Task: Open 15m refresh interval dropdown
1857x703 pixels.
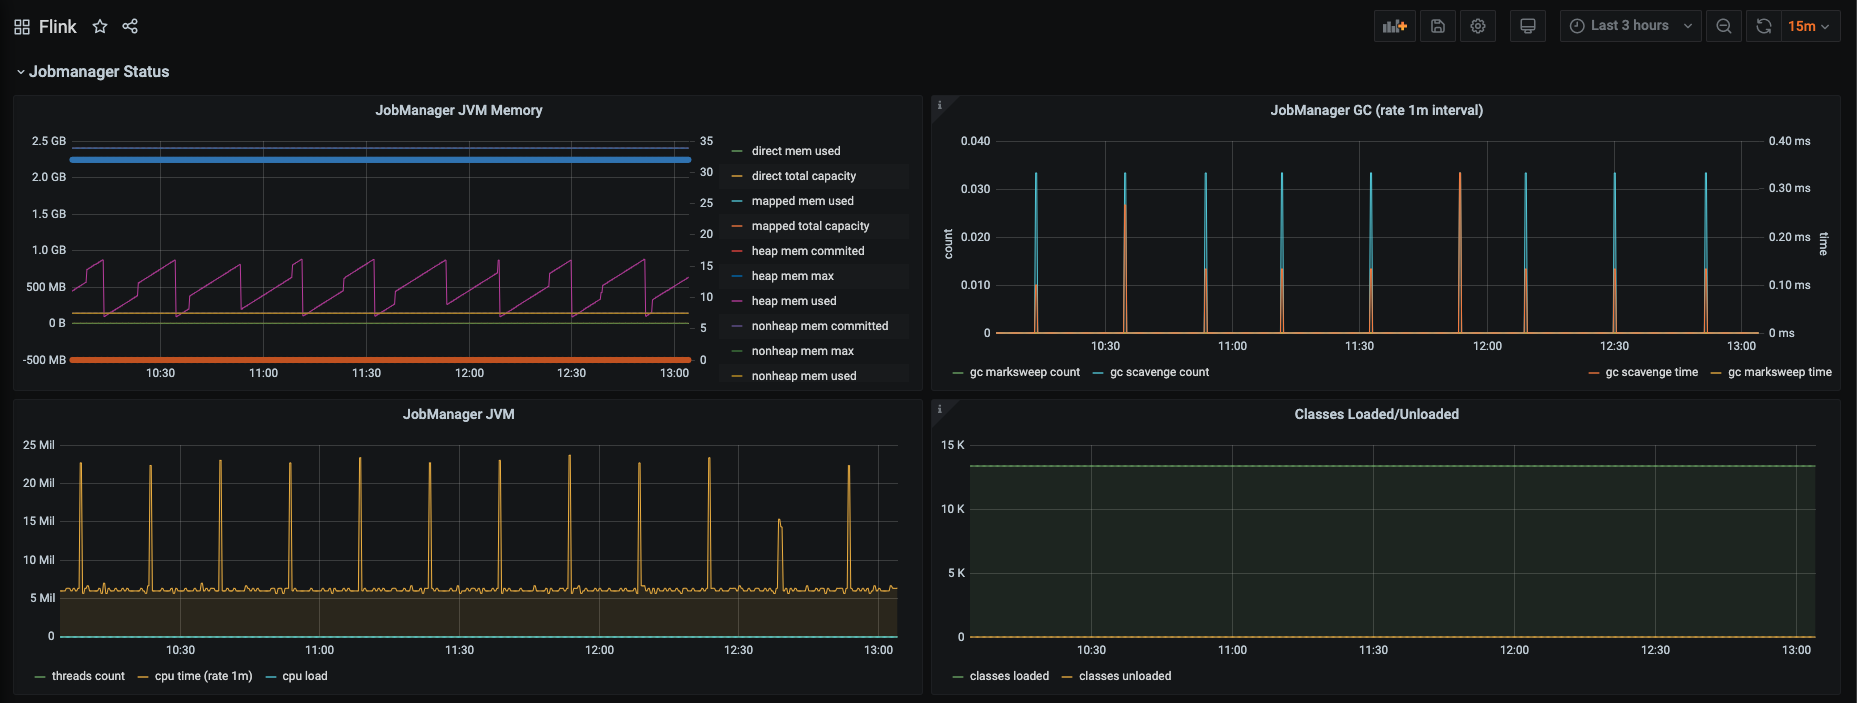Action: pos(1811,26)
